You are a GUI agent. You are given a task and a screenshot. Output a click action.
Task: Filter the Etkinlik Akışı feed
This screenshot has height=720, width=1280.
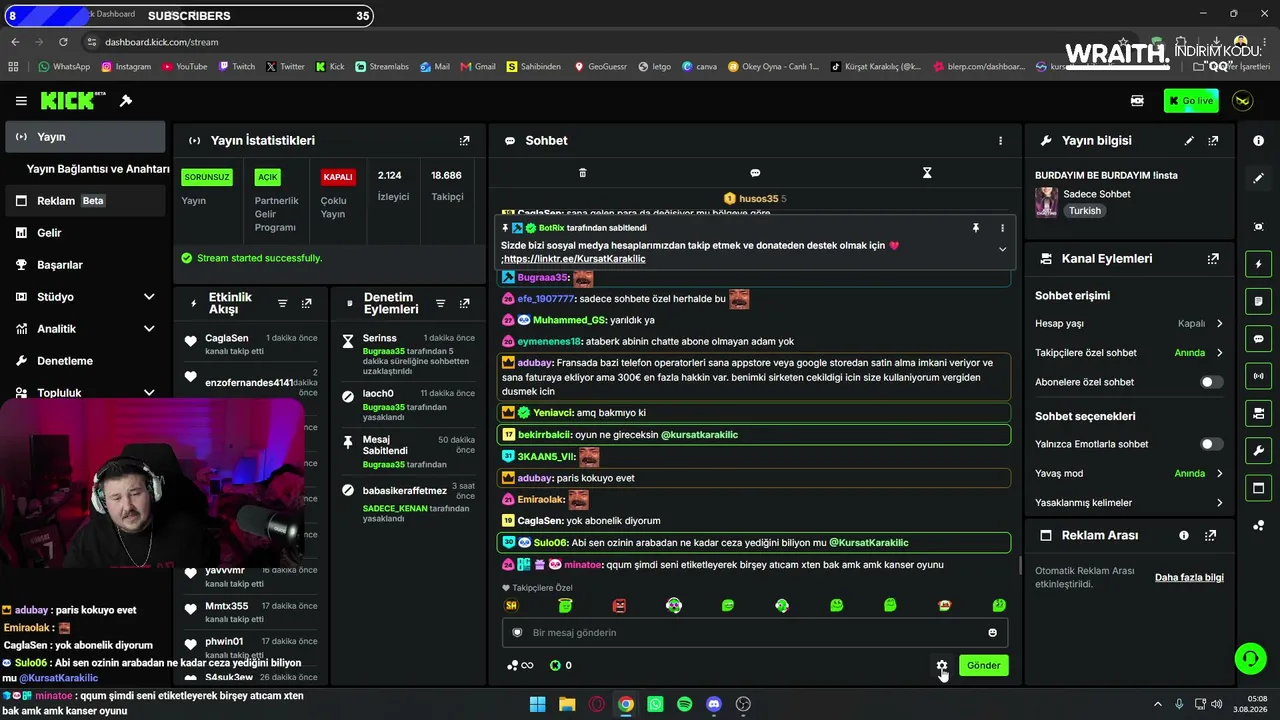click(282, 303)
